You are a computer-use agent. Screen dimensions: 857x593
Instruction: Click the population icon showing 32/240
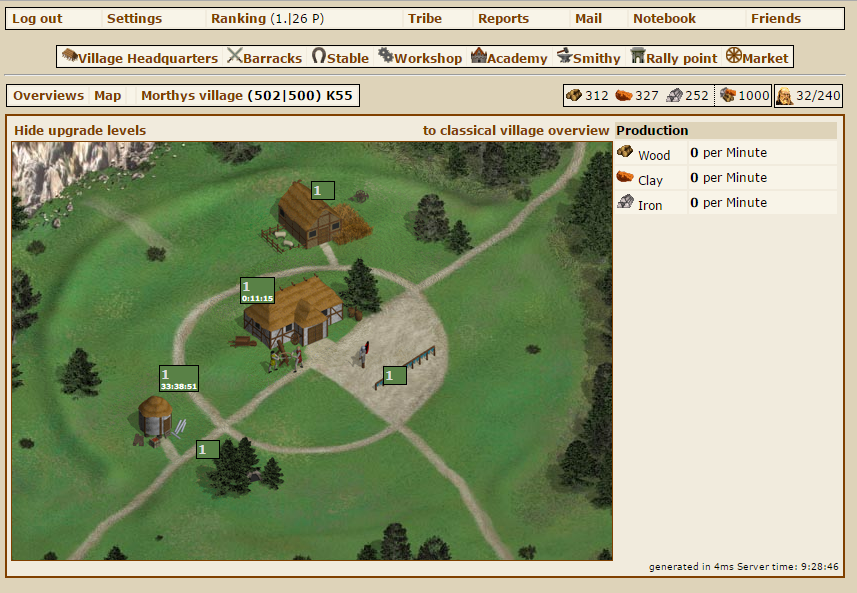(784, 96)
